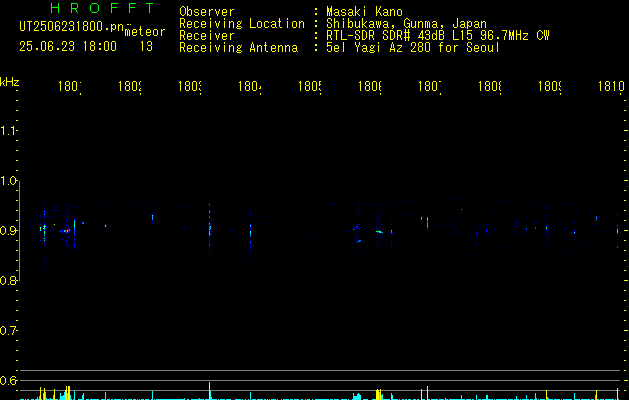Click the 0.9 kHz axis value
The width and height of the screenshot is (629, 400).
click(8, 231)
